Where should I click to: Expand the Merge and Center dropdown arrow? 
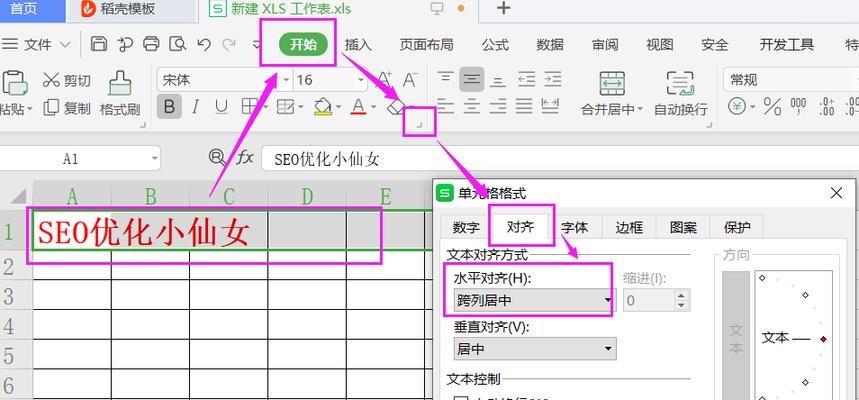click(640, 109)
